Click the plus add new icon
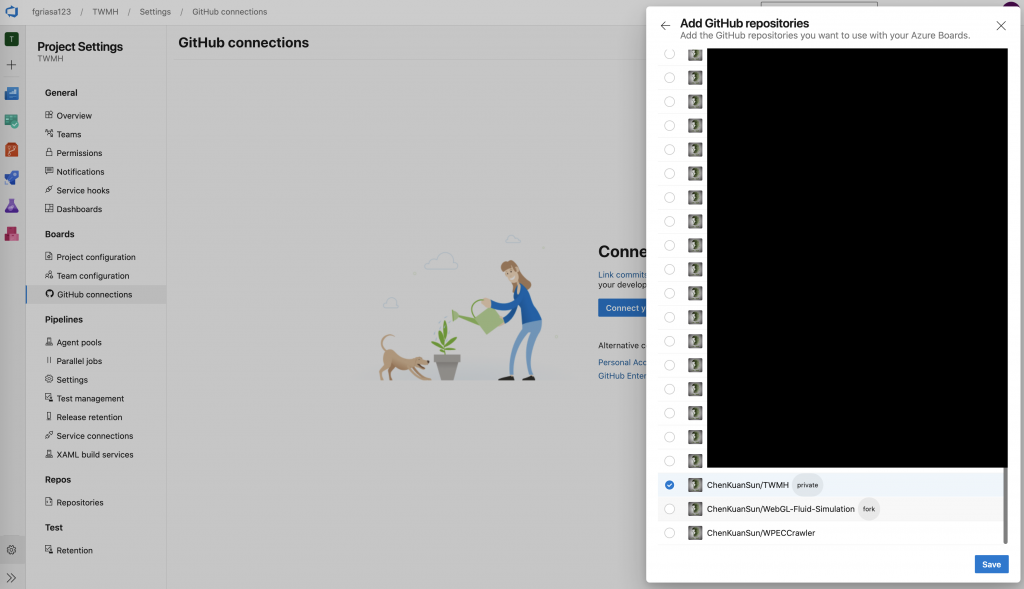 12,65
